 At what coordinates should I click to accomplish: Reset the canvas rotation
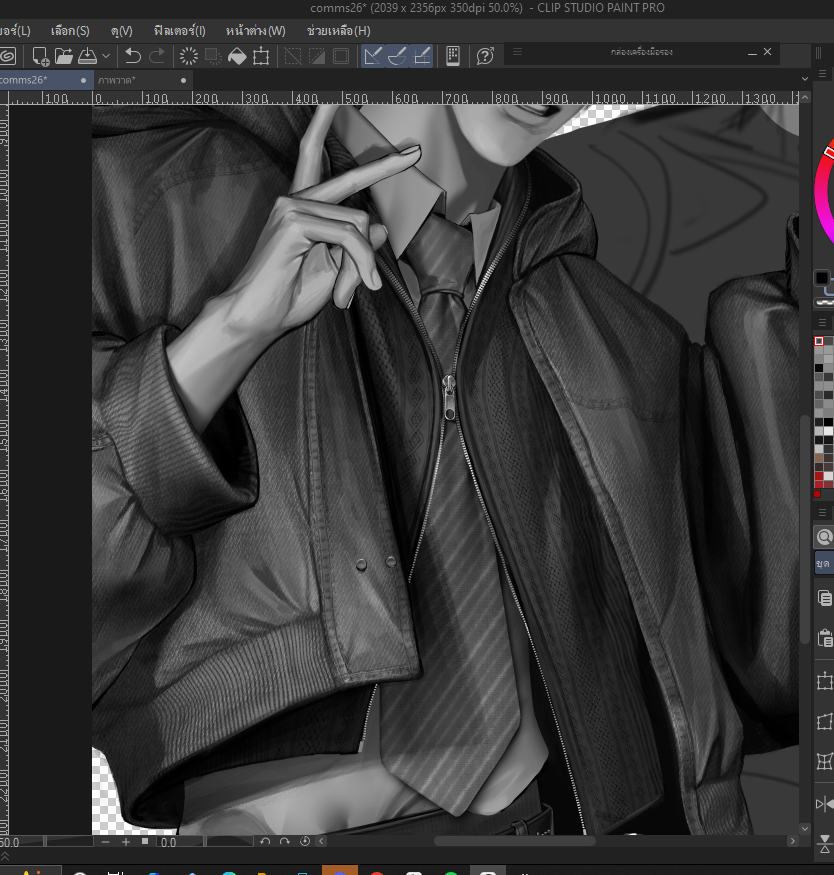point(305,841)
